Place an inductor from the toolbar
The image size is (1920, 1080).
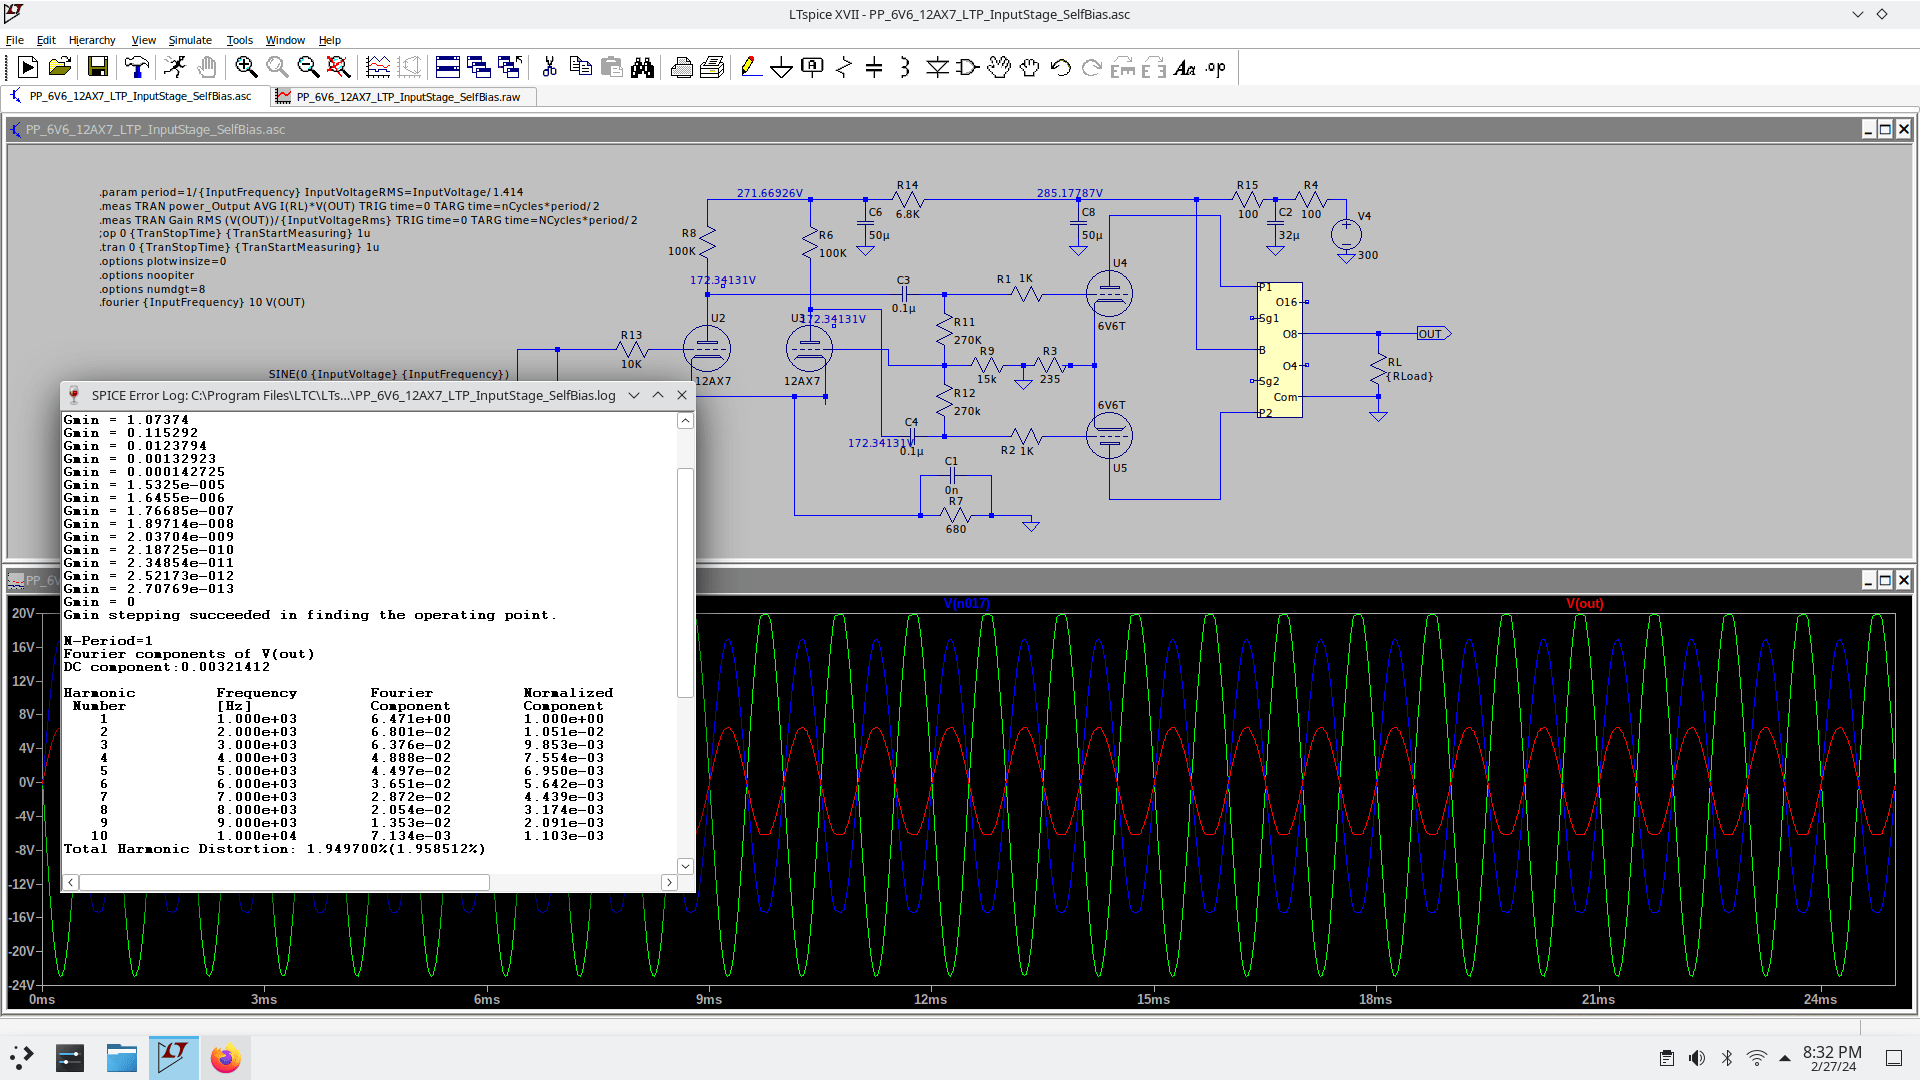coord(905,67)
